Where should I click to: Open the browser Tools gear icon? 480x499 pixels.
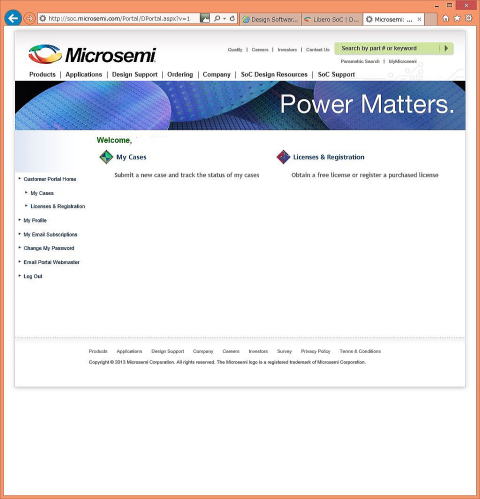point(469,18)
